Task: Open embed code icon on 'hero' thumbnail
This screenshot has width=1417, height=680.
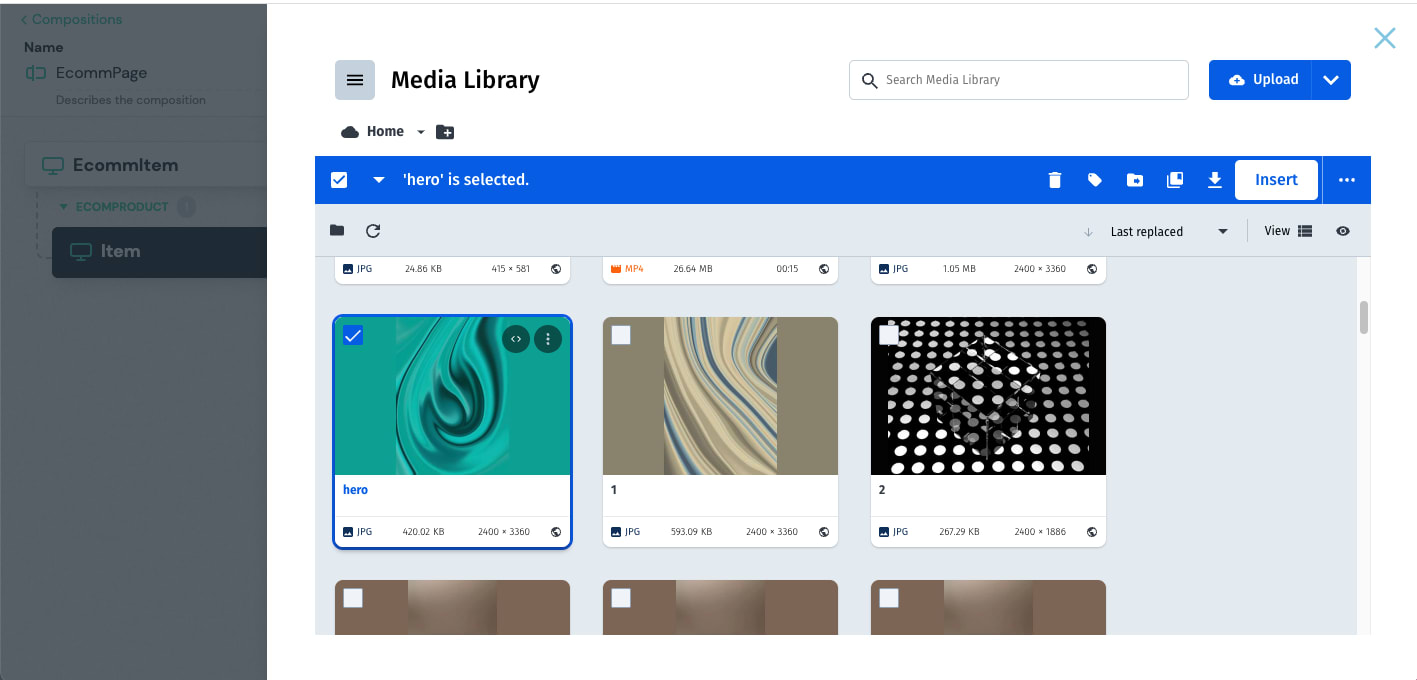Action: pyautogui.click(x=516, y=339)
